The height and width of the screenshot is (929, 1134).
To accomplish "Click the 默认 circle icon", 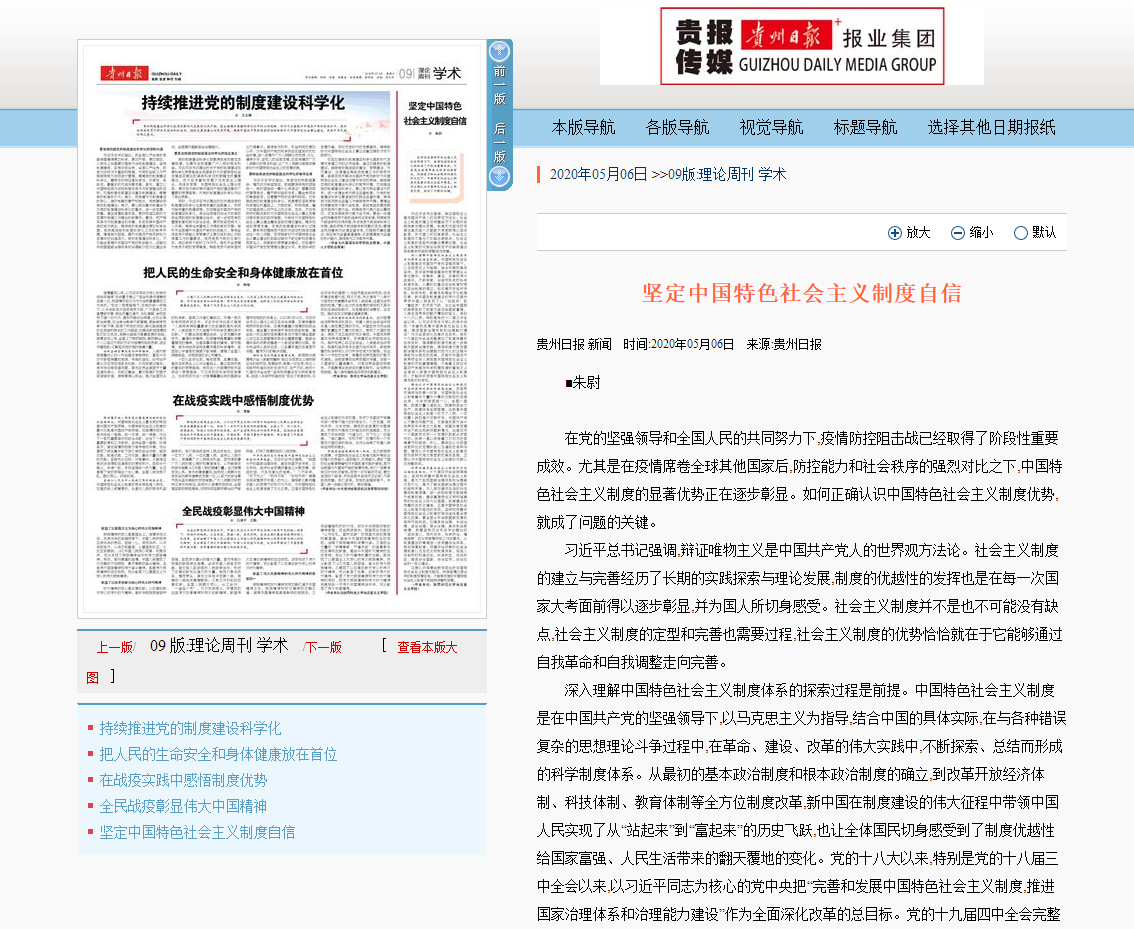I will point(1020,233).
